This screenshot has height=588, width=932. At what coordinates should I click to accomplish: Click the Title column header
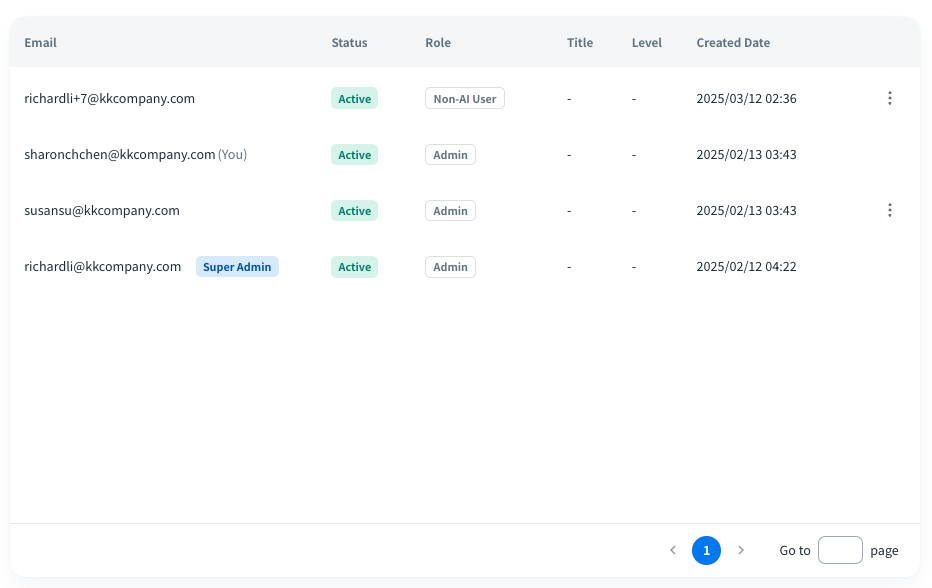tap(580, 43)
